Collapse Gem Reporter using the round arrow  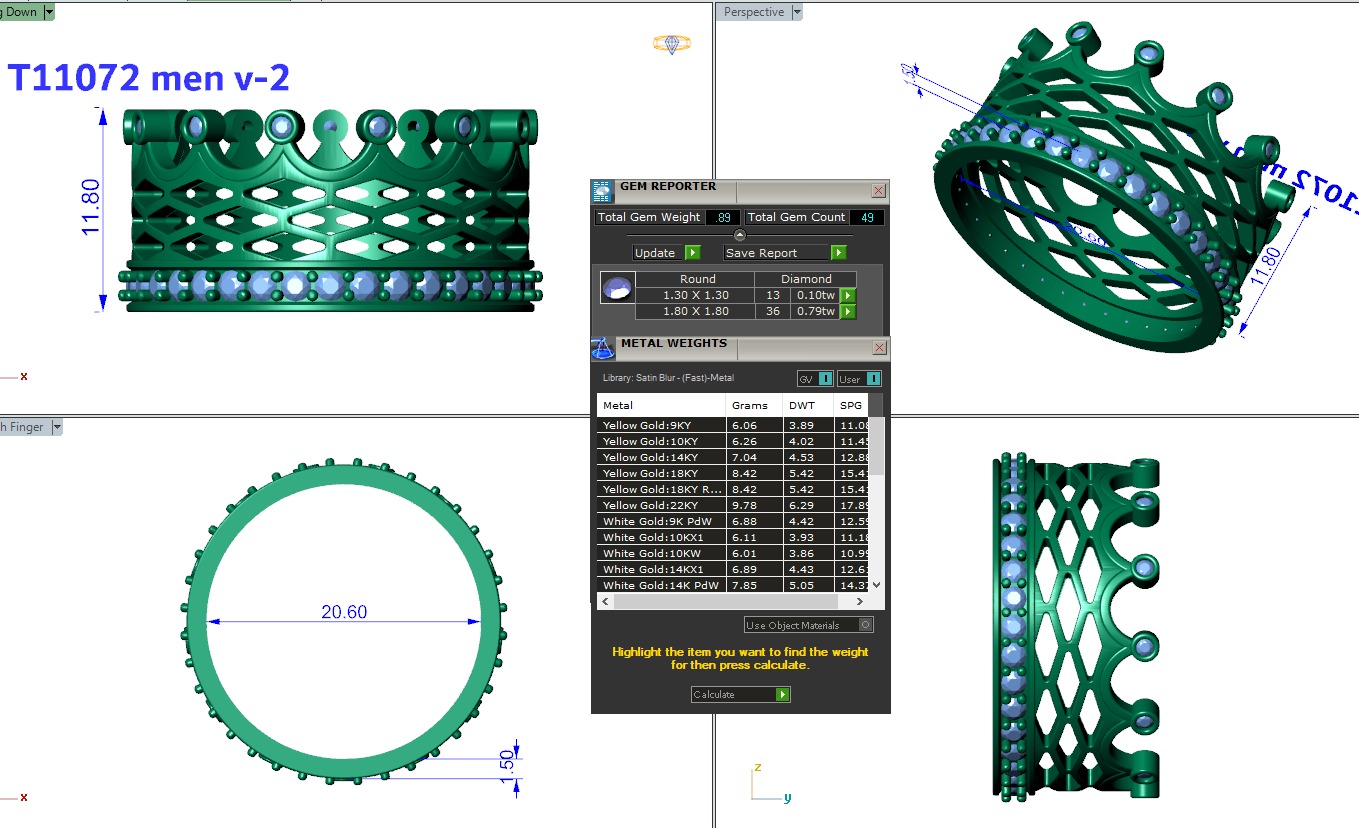pos(740,235)
